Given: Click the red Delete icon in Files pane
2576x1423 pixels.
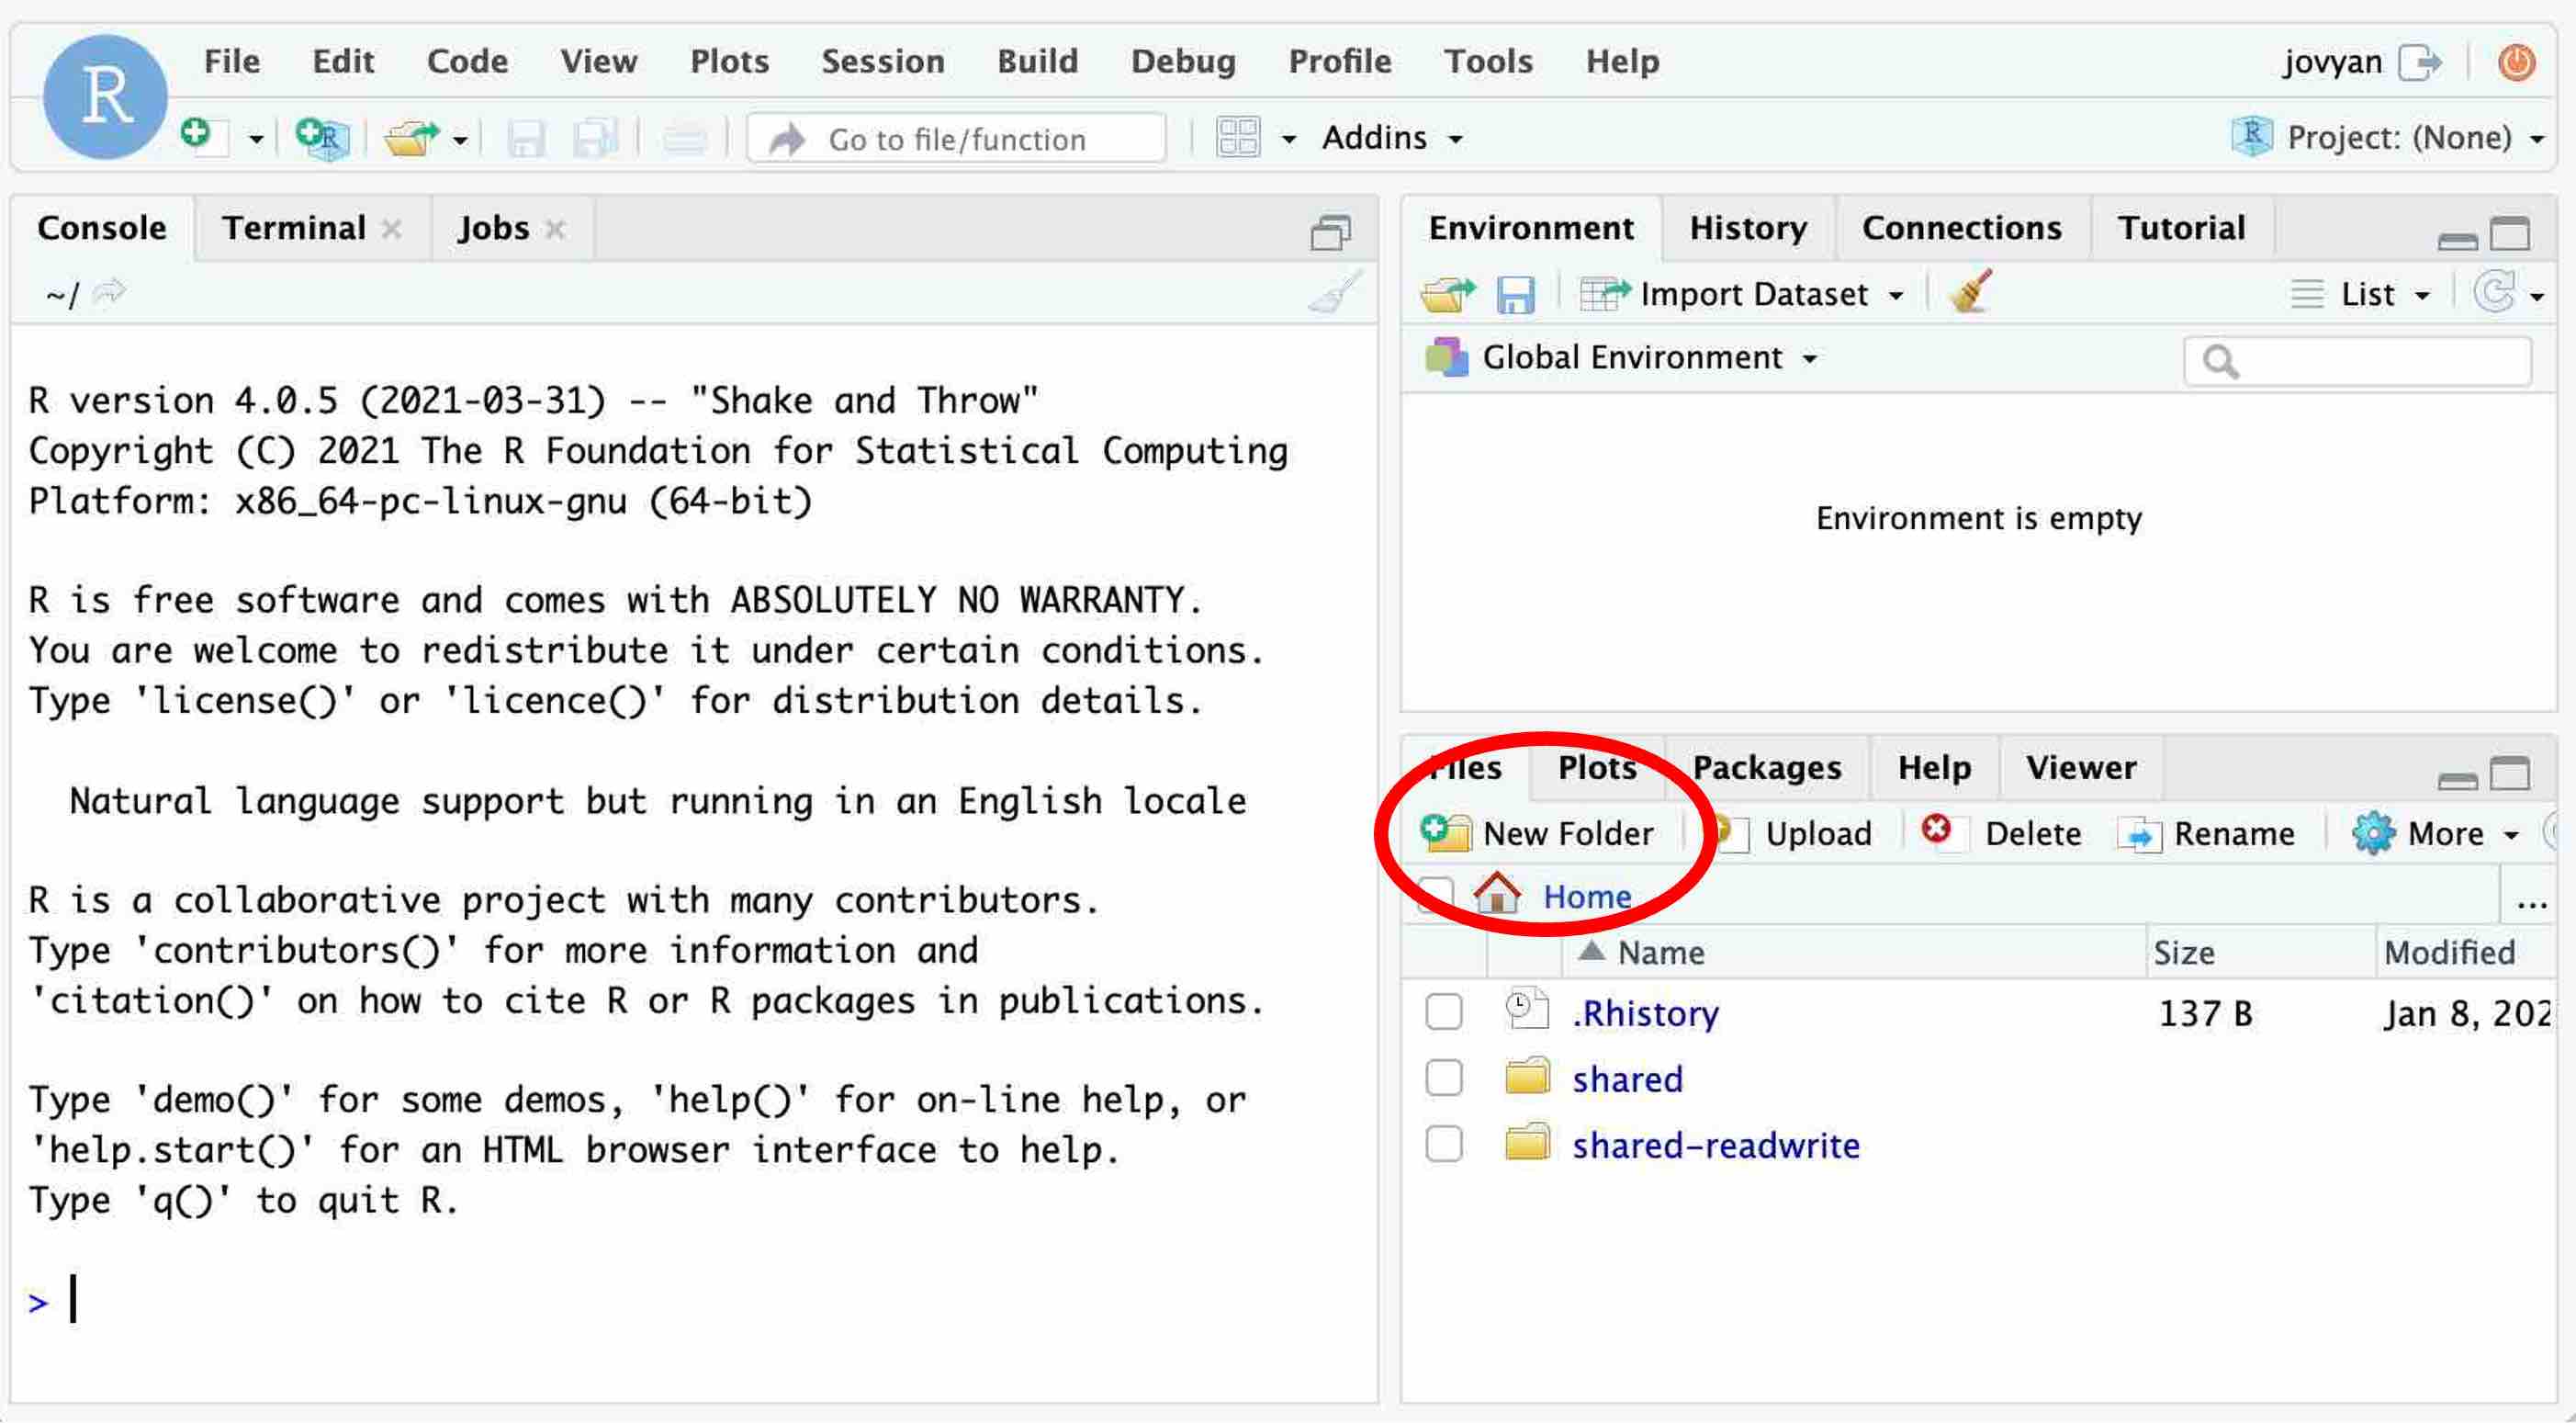Looking at the screenshot, I should pyautogui.click(x=1936, y=829).
